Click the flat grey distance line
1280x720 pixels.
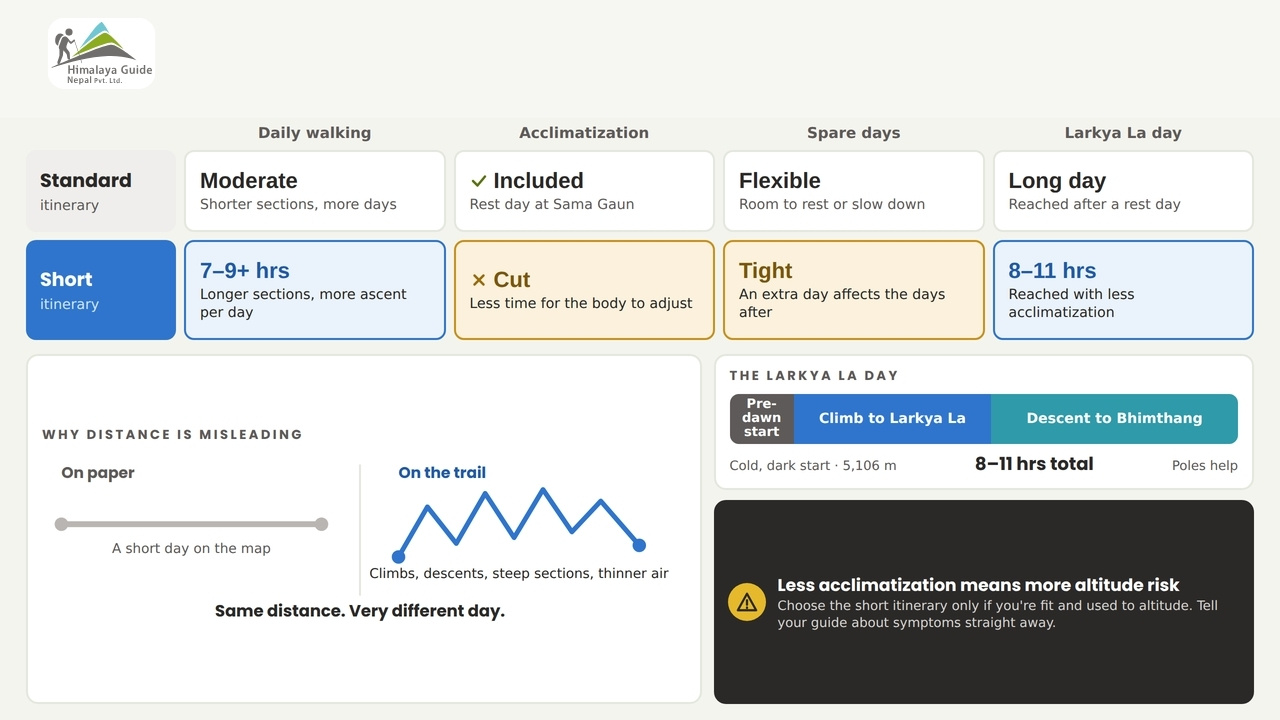pos(191,524)
